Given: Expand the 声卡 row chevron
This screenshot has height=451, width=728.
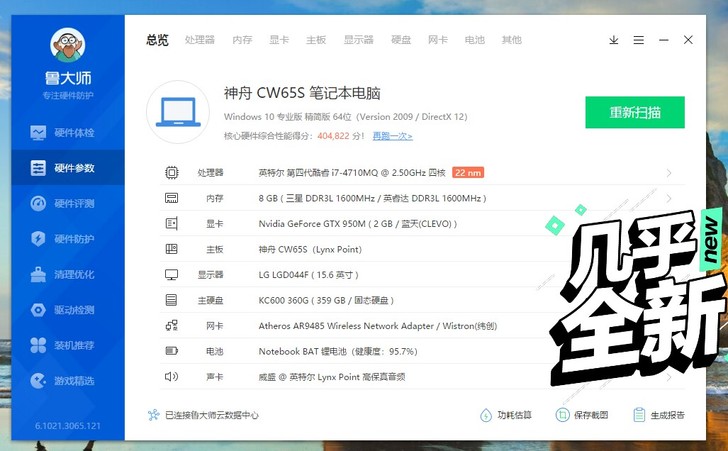Looking at the screenshot, I should click(x=669, y=377).
